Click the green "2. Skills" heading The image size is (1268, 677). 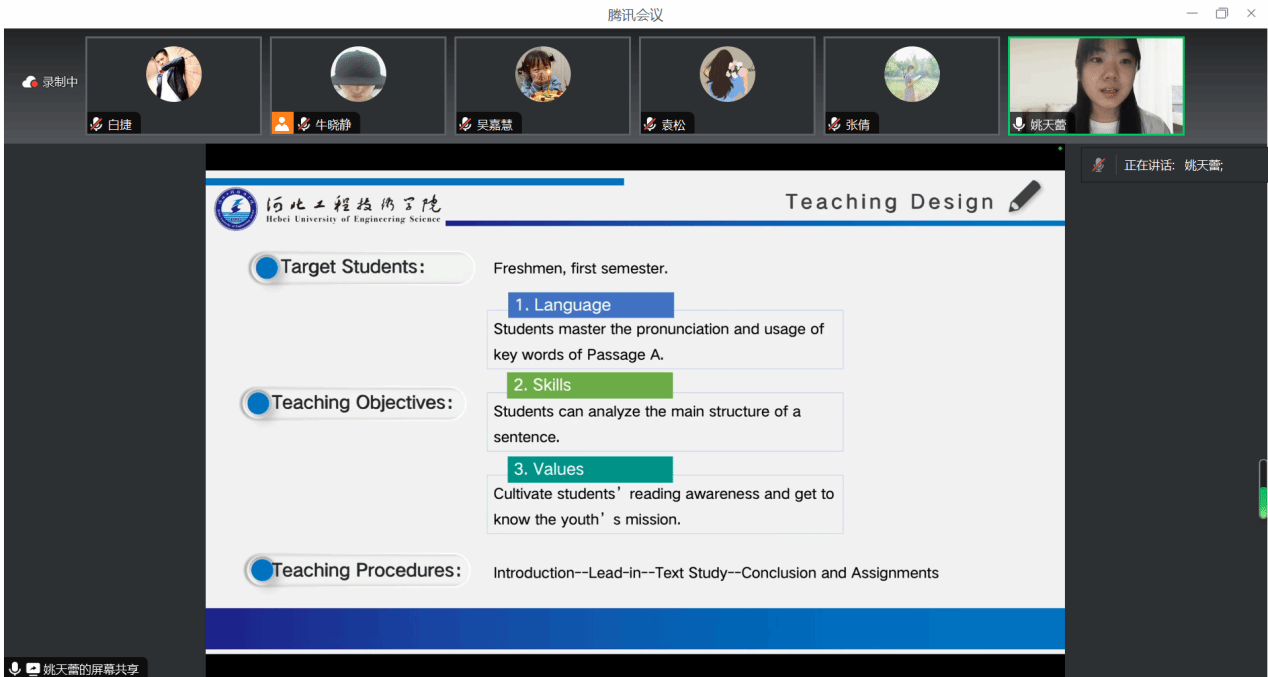click(x=589, y=385)
